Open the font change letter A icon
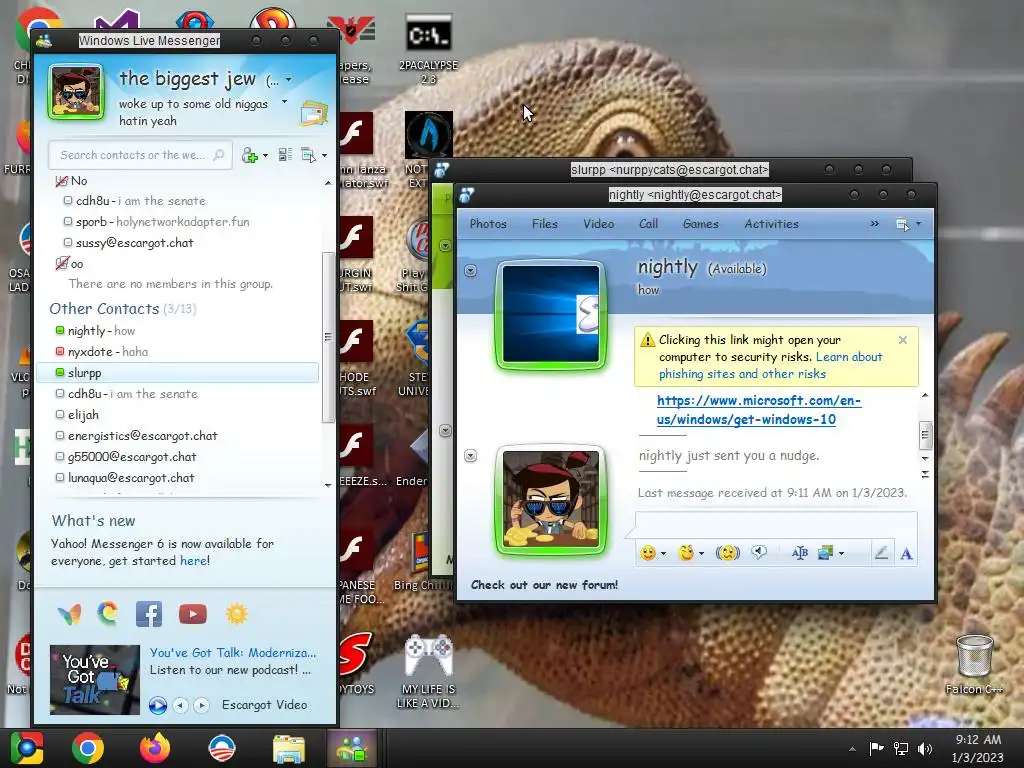Image resolution: width=1024 pixels, height=768 pixels. point(906,554)
